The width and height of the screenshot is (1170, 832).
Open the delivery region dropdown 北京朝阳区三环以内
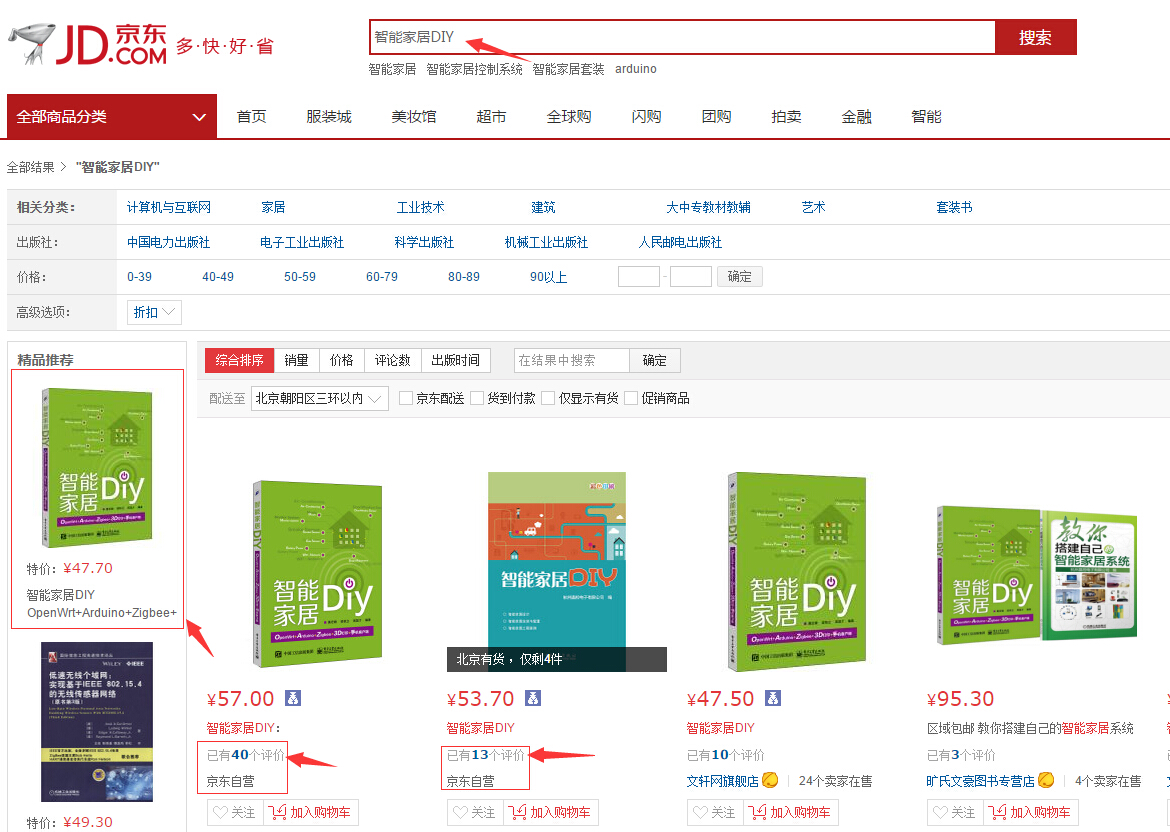(319, 398)
